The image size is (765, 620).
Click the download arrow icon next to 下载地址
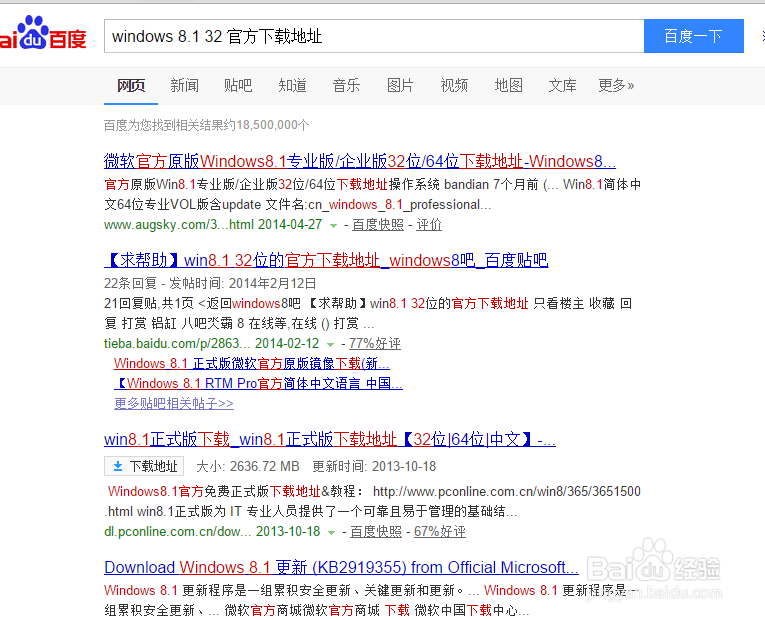point(118,466)
